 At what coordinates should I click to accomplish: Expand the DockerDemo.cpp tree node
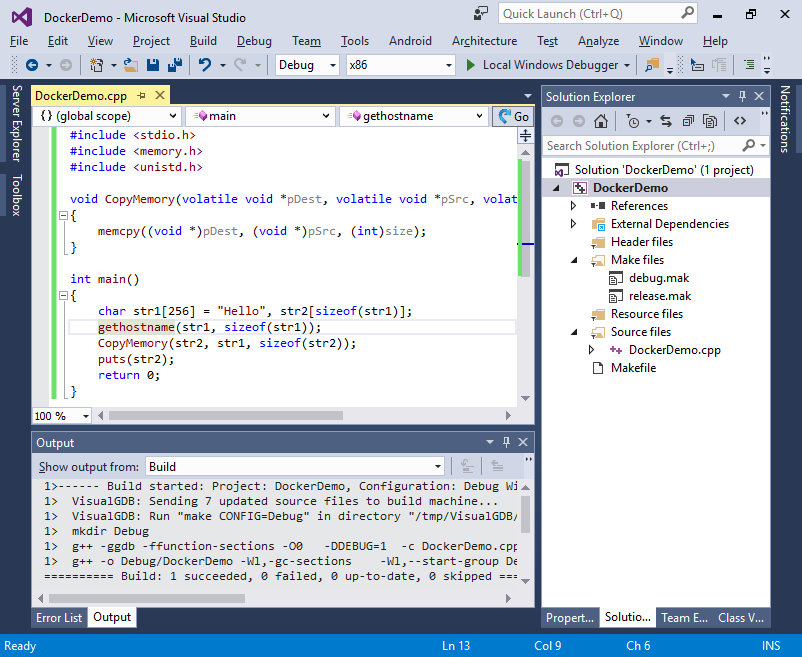591,350
